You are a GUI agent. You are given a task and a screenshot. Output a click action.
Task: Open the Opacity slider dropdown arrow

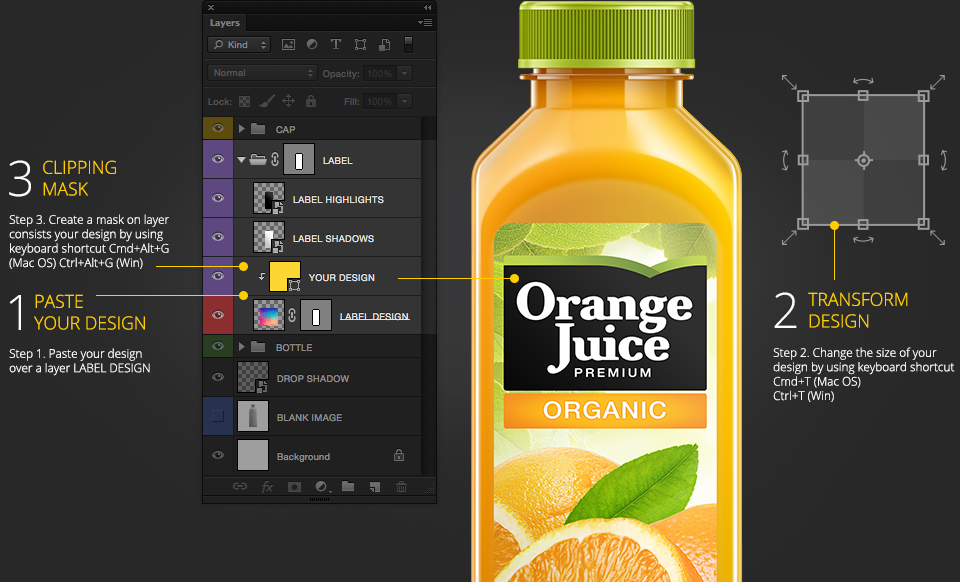pos(404,73)
